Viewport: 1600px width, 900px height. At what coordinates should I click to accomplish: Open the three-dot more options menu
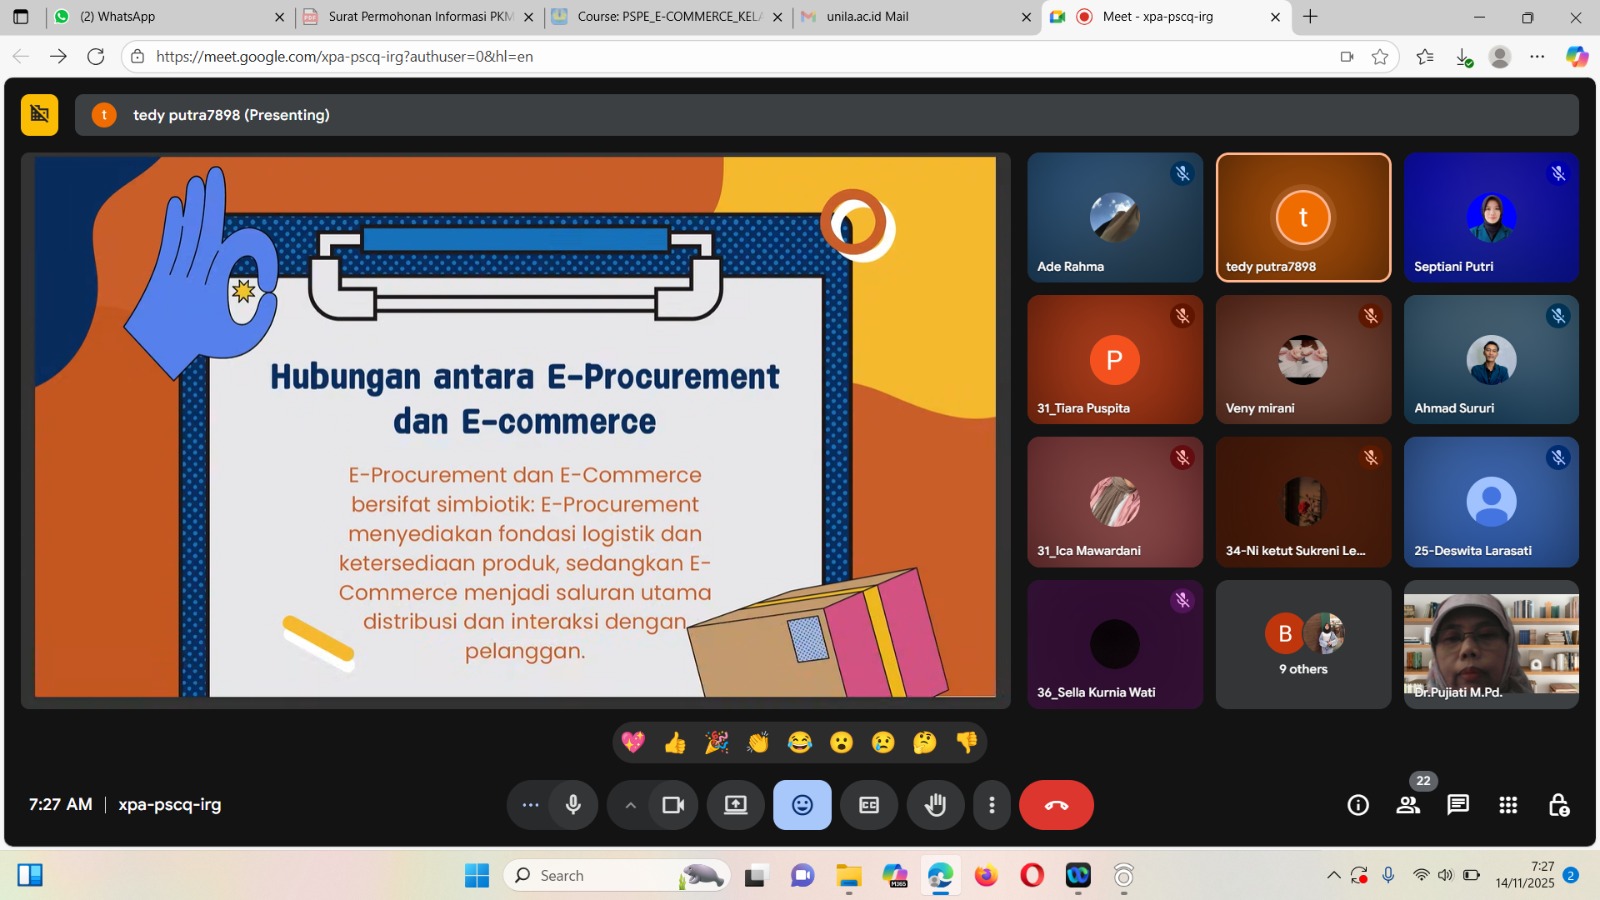[x=991, y=805]
